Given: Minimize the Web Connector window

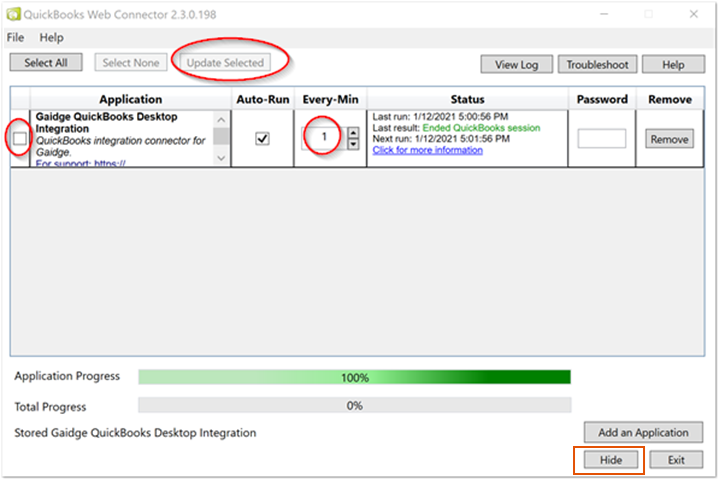Looking at the screenshot, I should [604, 14].
